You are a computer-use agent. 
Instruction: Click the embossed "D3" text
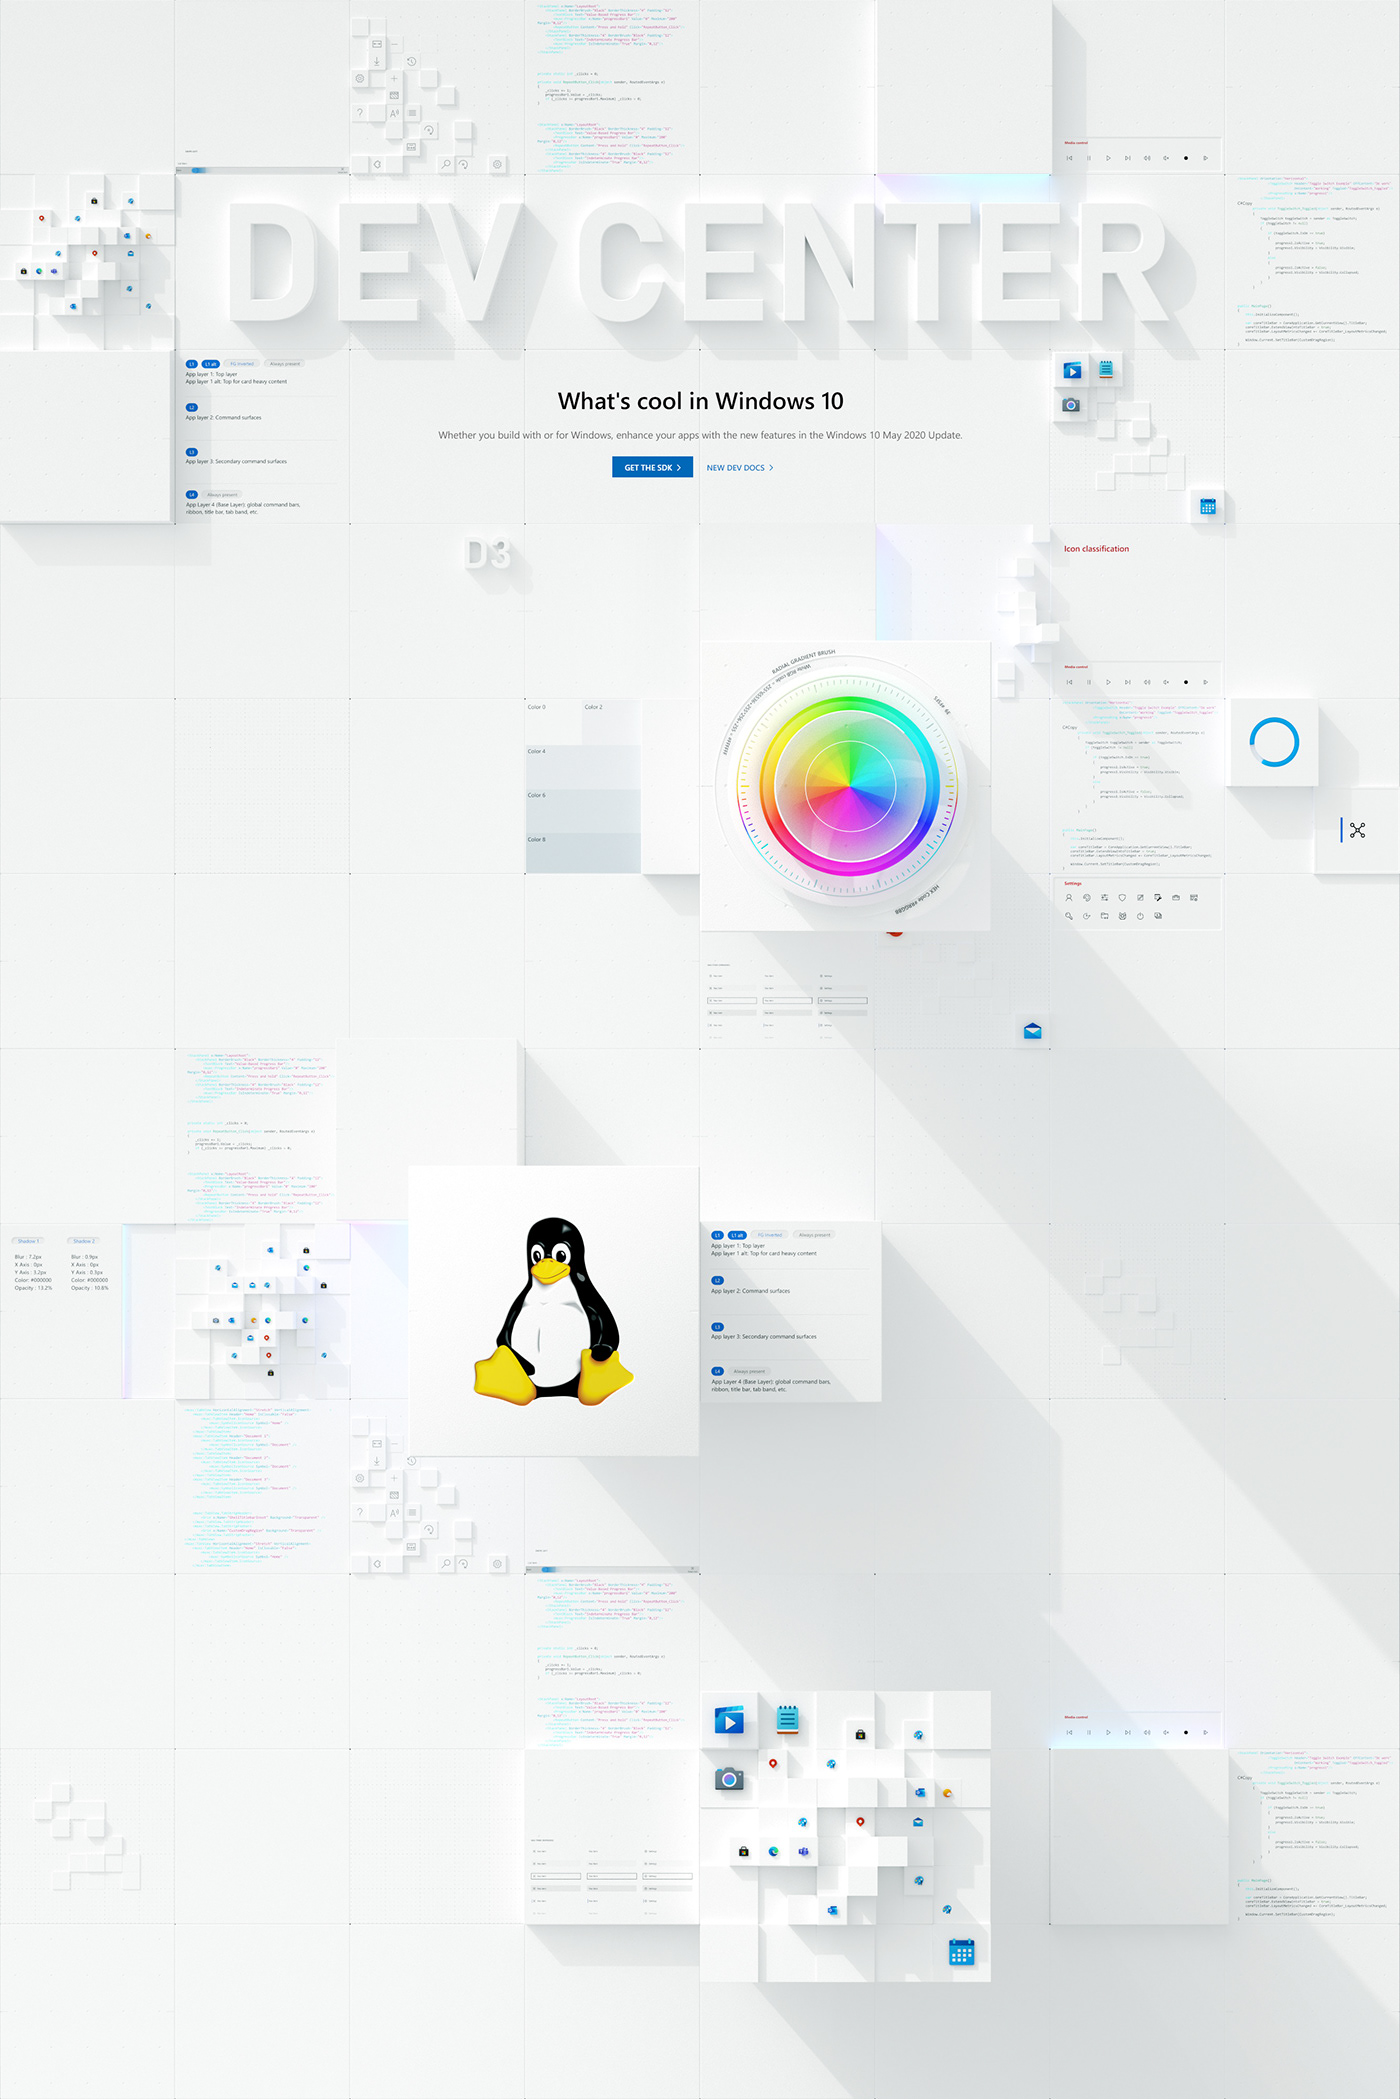(488, 554)
